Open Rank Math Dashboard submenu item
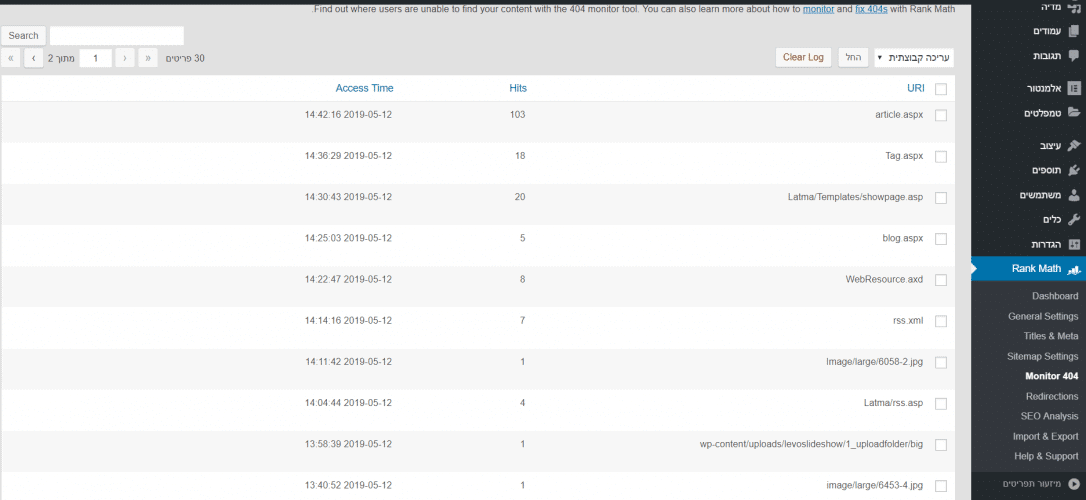 pyautogui.click(x=1055, y=296)
